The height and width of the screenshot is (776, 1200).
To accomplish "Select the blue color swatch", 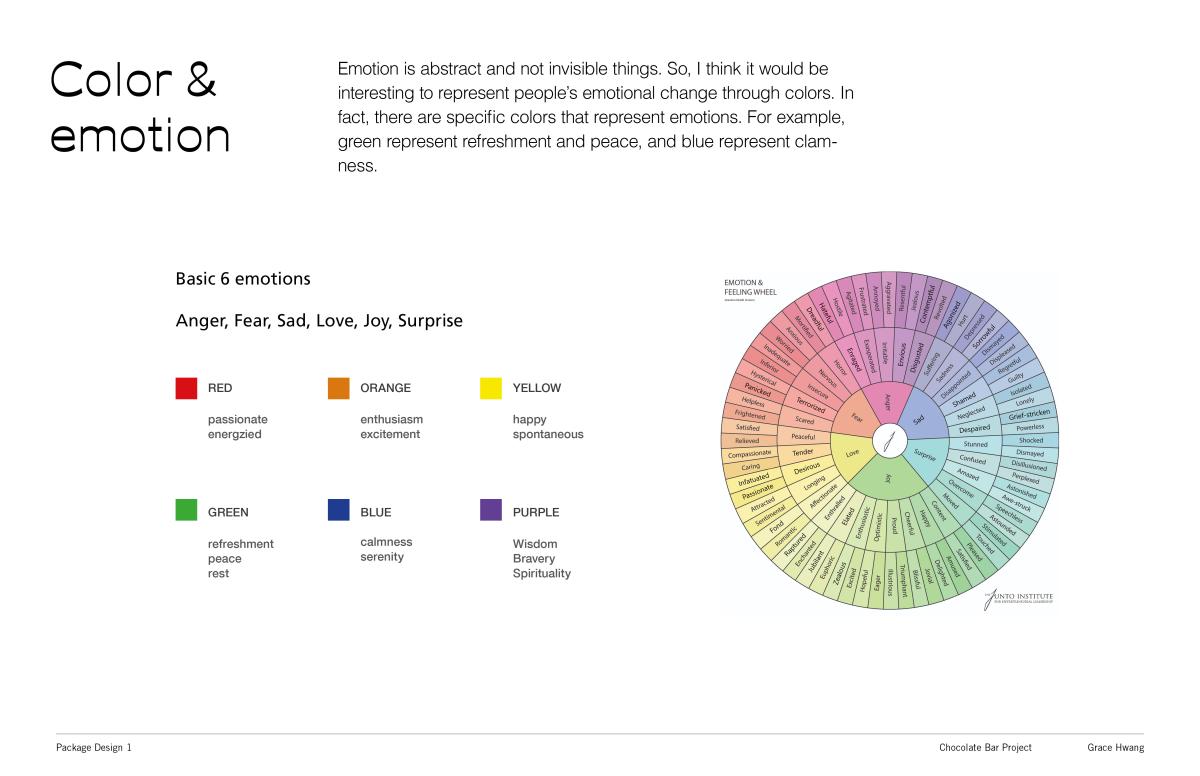I will (x=338, y=511).
